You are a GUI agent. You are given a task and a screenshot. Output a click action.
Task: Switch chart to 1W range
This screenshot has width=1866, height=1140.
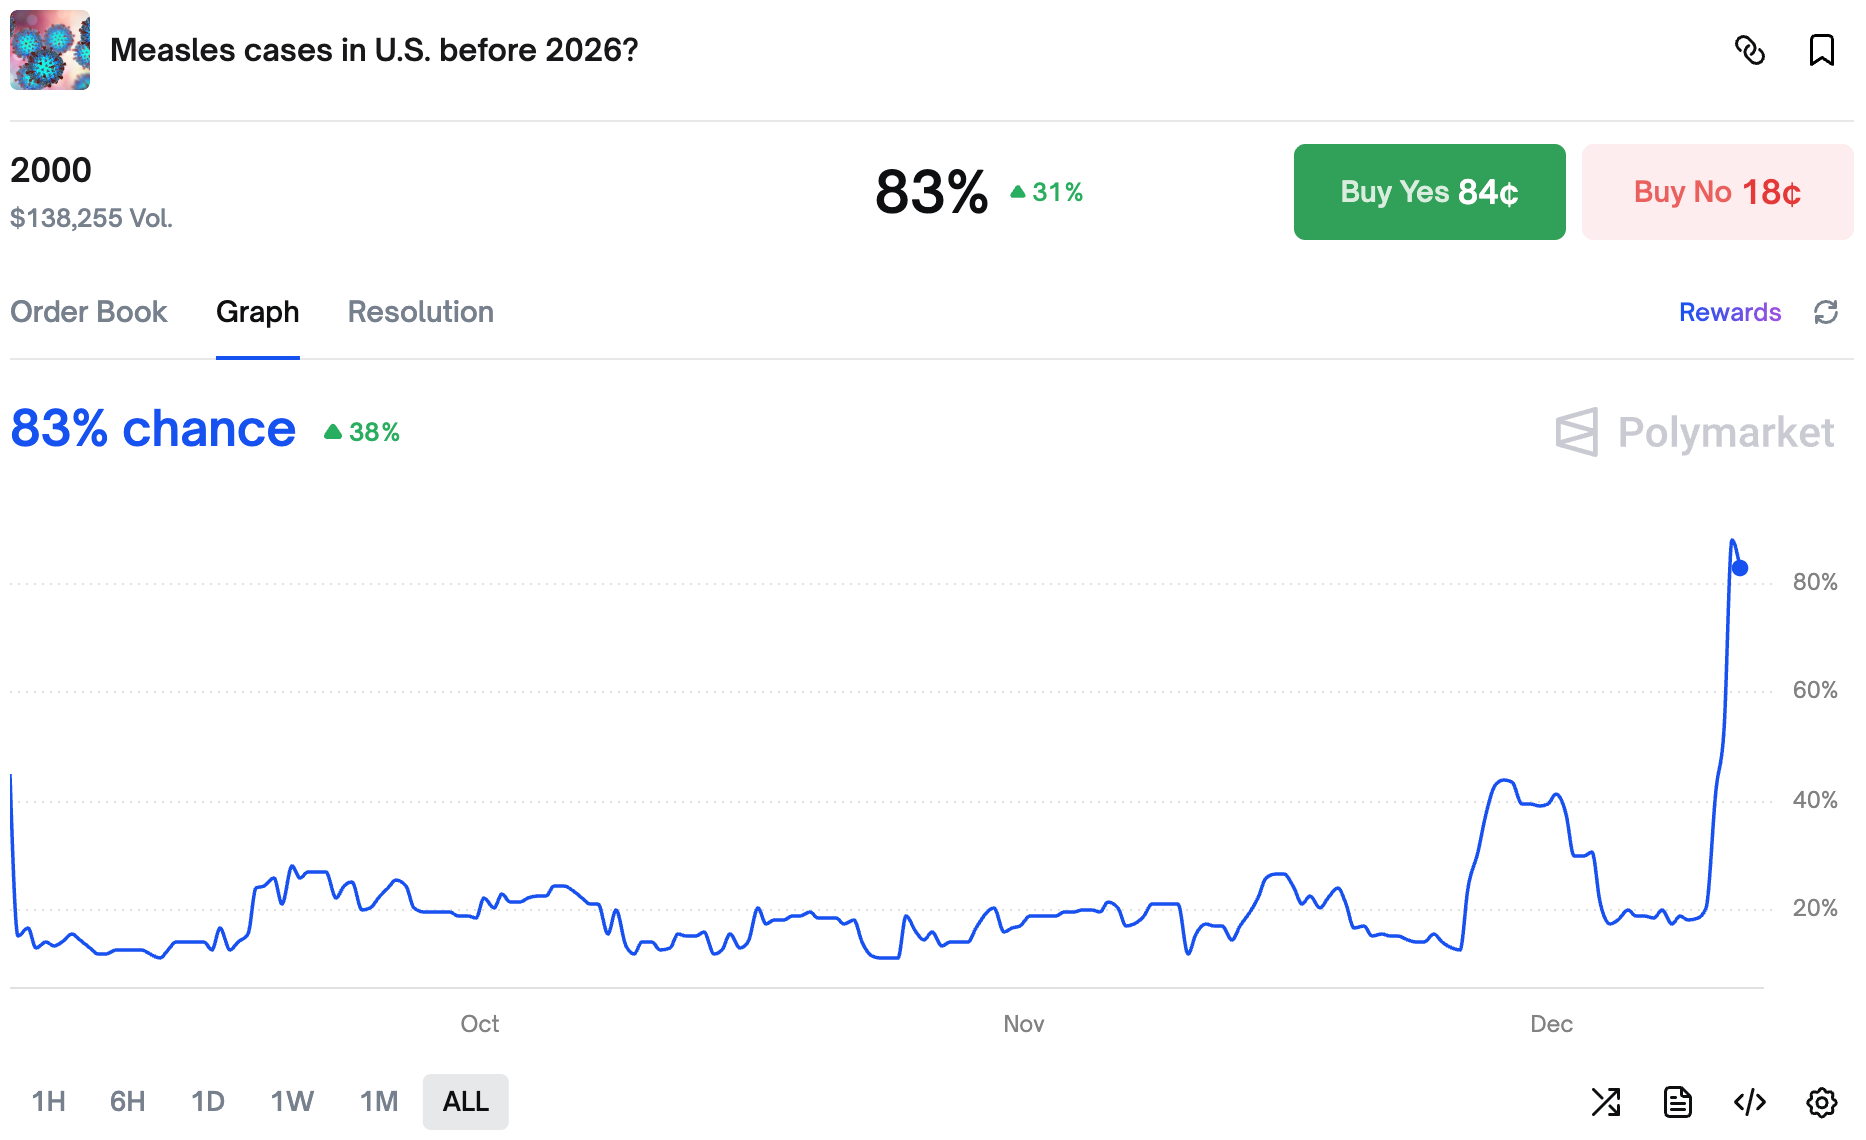point(292,1102)
